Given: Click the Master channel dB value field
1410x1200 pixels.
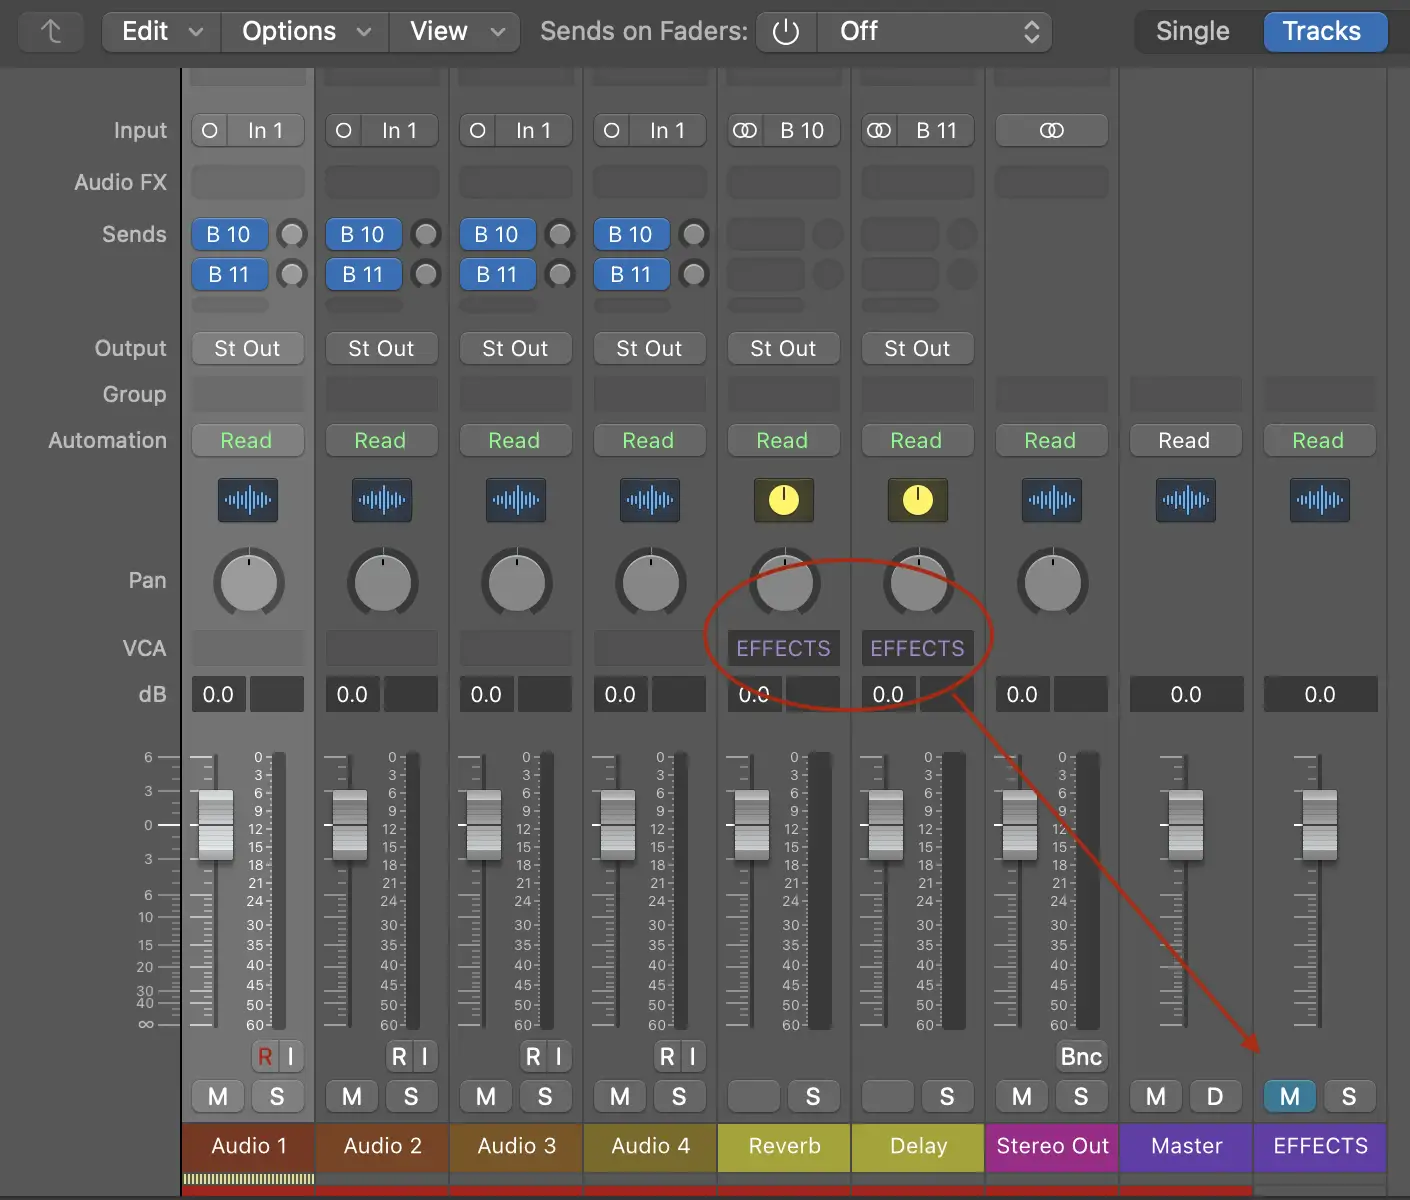Looking at the screenshot, I should click(x=1186, y=694).
